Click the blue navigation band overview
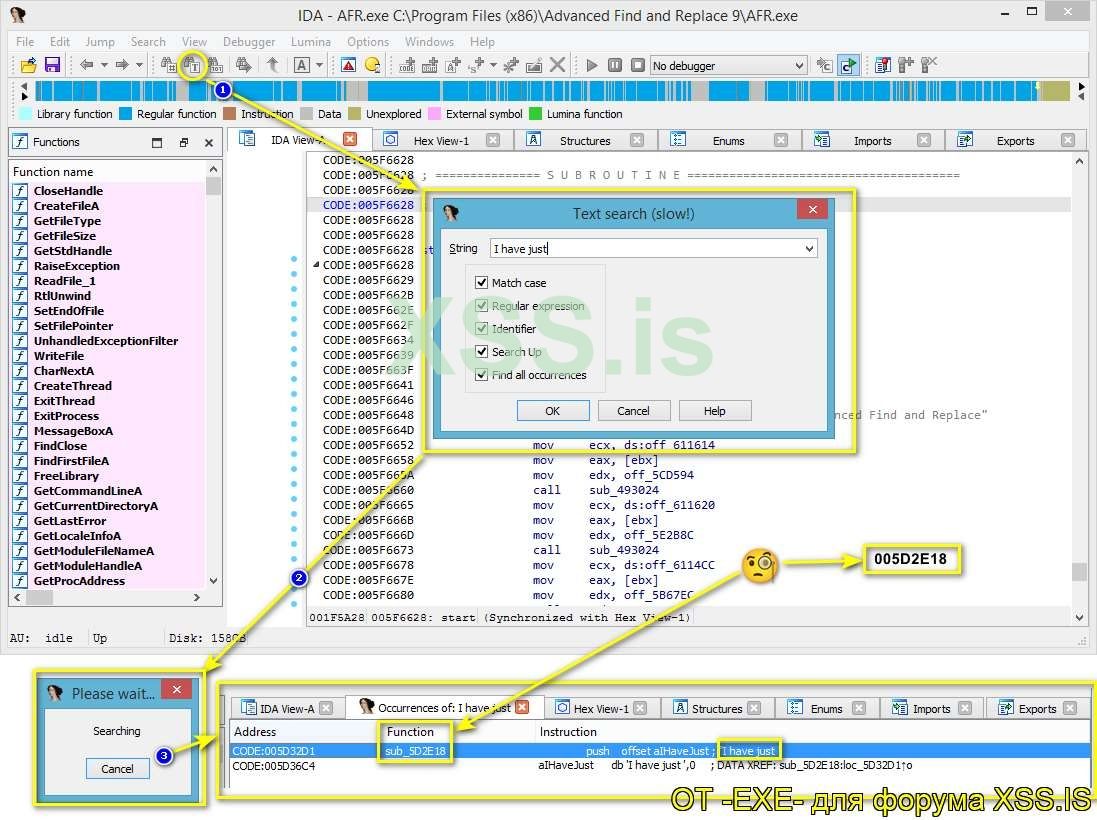This screenshot has width=1097, height=820. [600, 90]
